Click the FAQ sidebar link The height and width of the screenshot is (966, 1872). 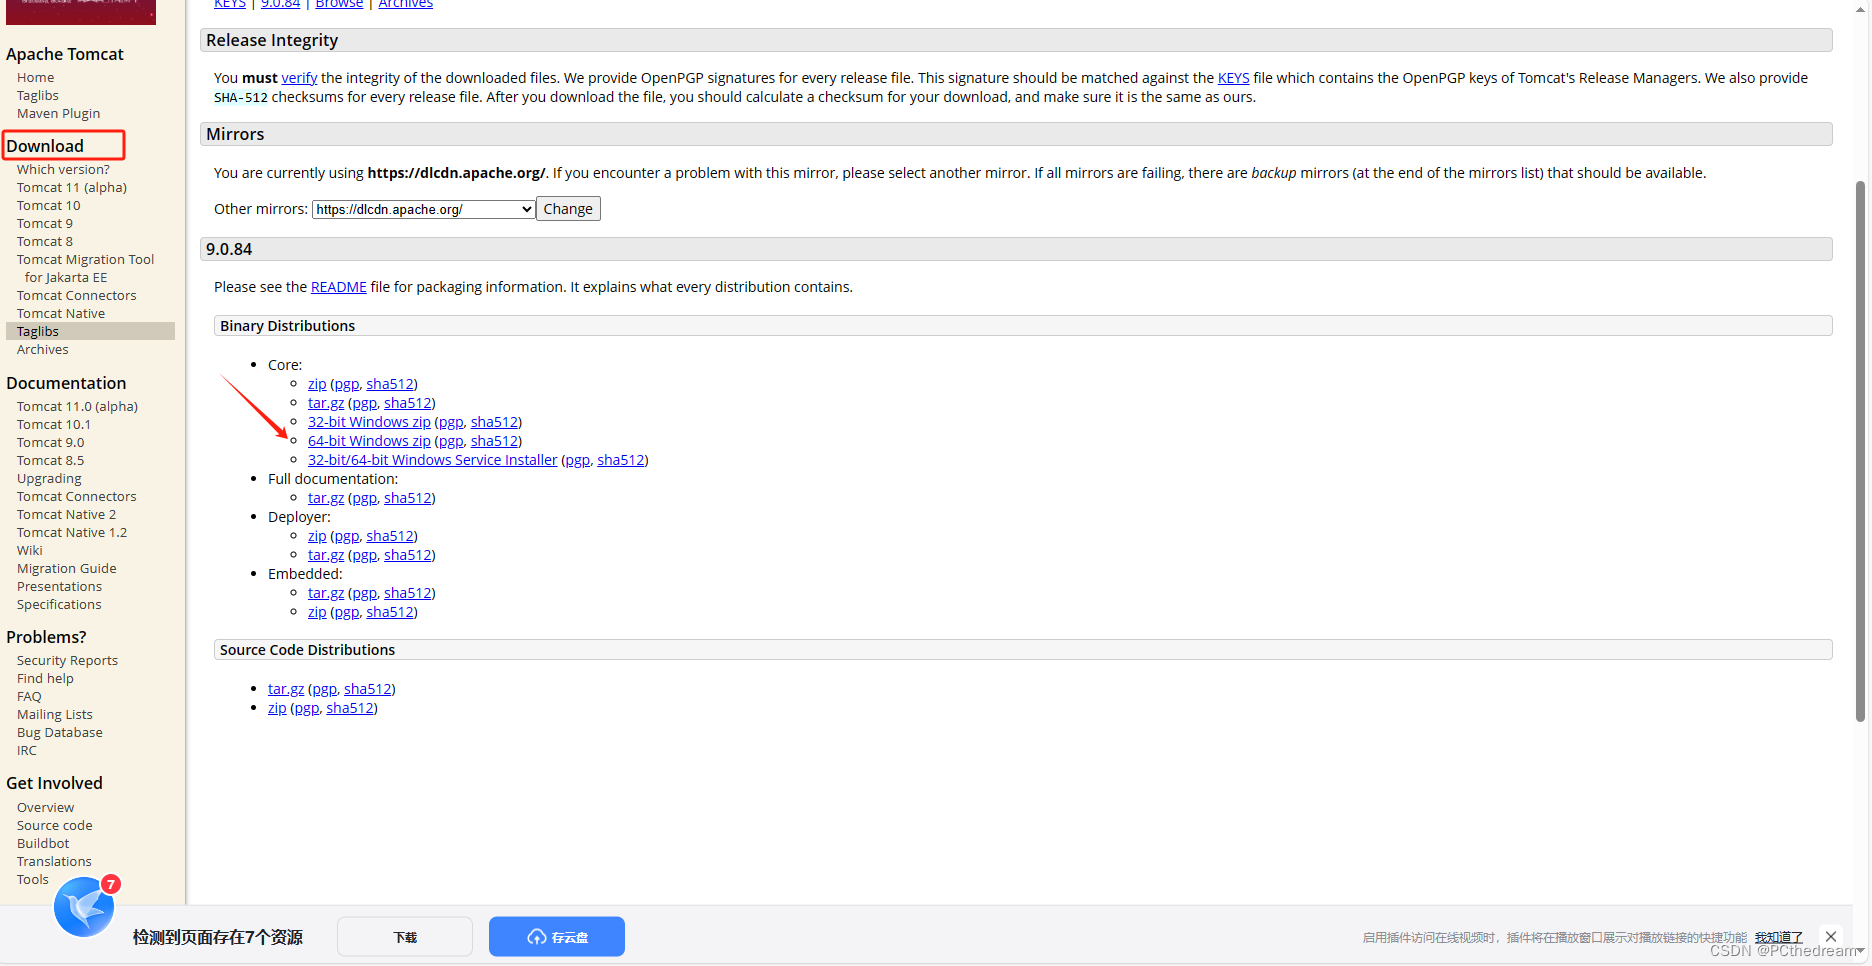pos(29,697)
